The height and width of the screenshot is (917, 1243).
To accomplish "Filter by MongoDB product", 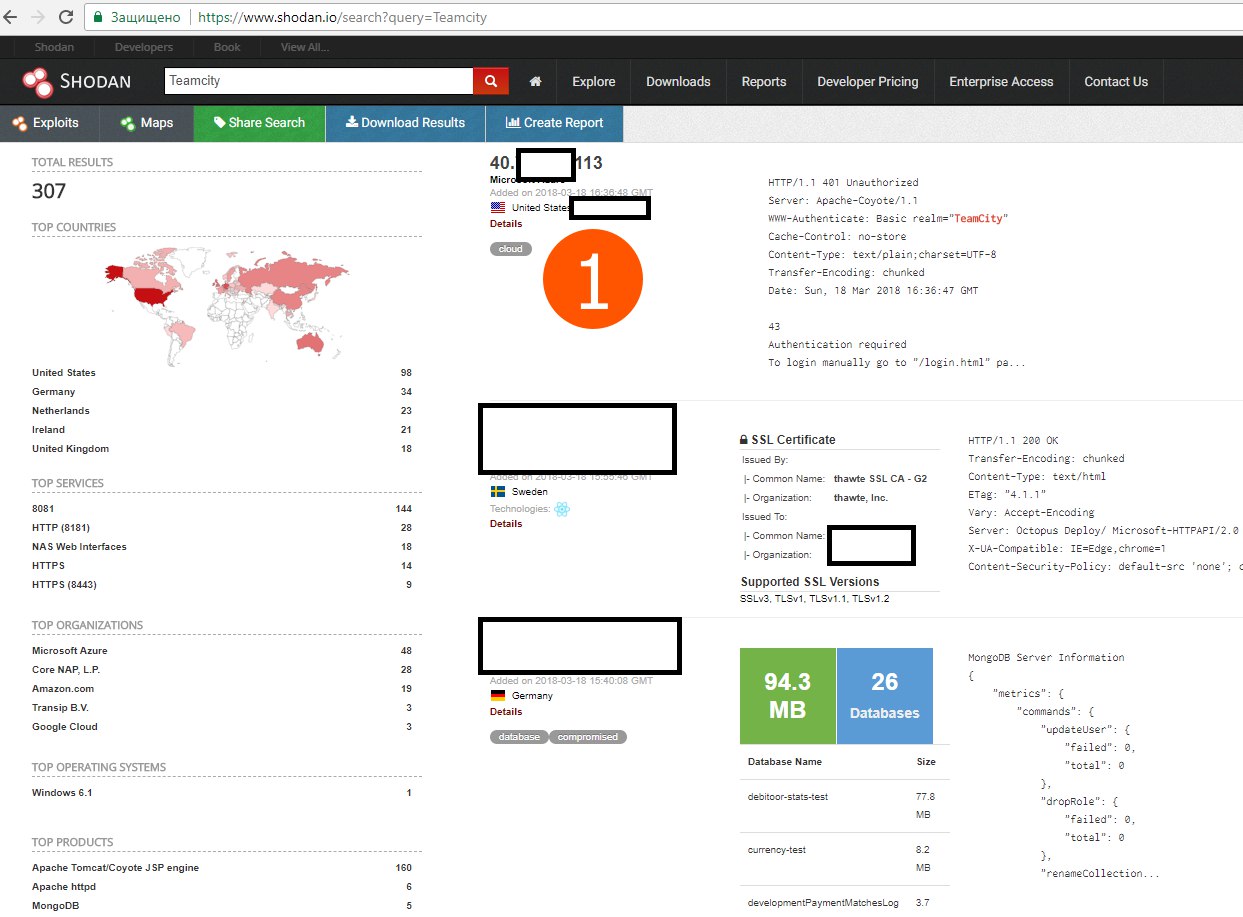I will tap(54, 906).
